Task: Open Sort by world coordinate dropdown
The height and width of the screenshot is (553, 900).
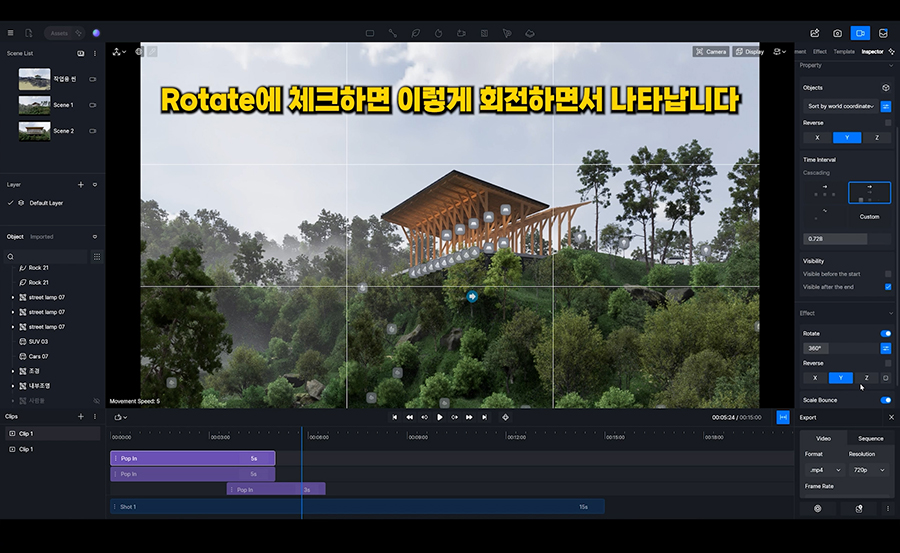Action: tap(841, 106)
